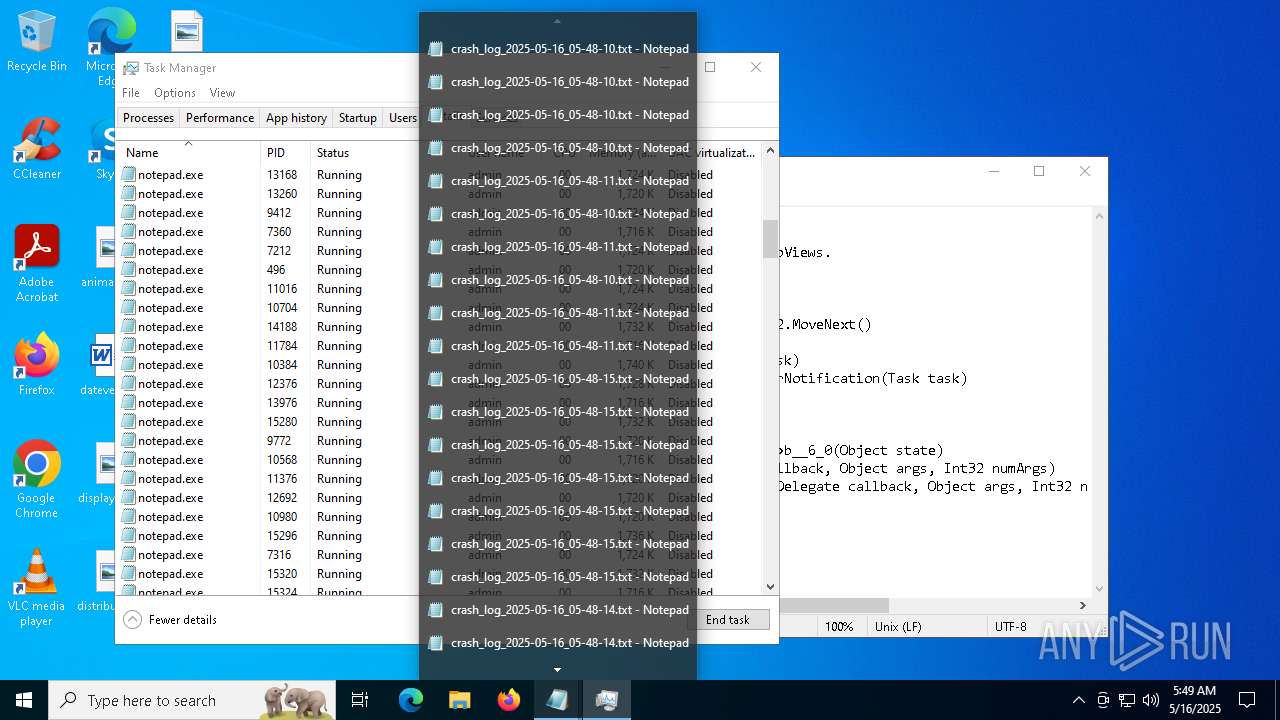Click the UAC virtualization column header
This screenshot has width=1280, height=720.
[727, 152]
